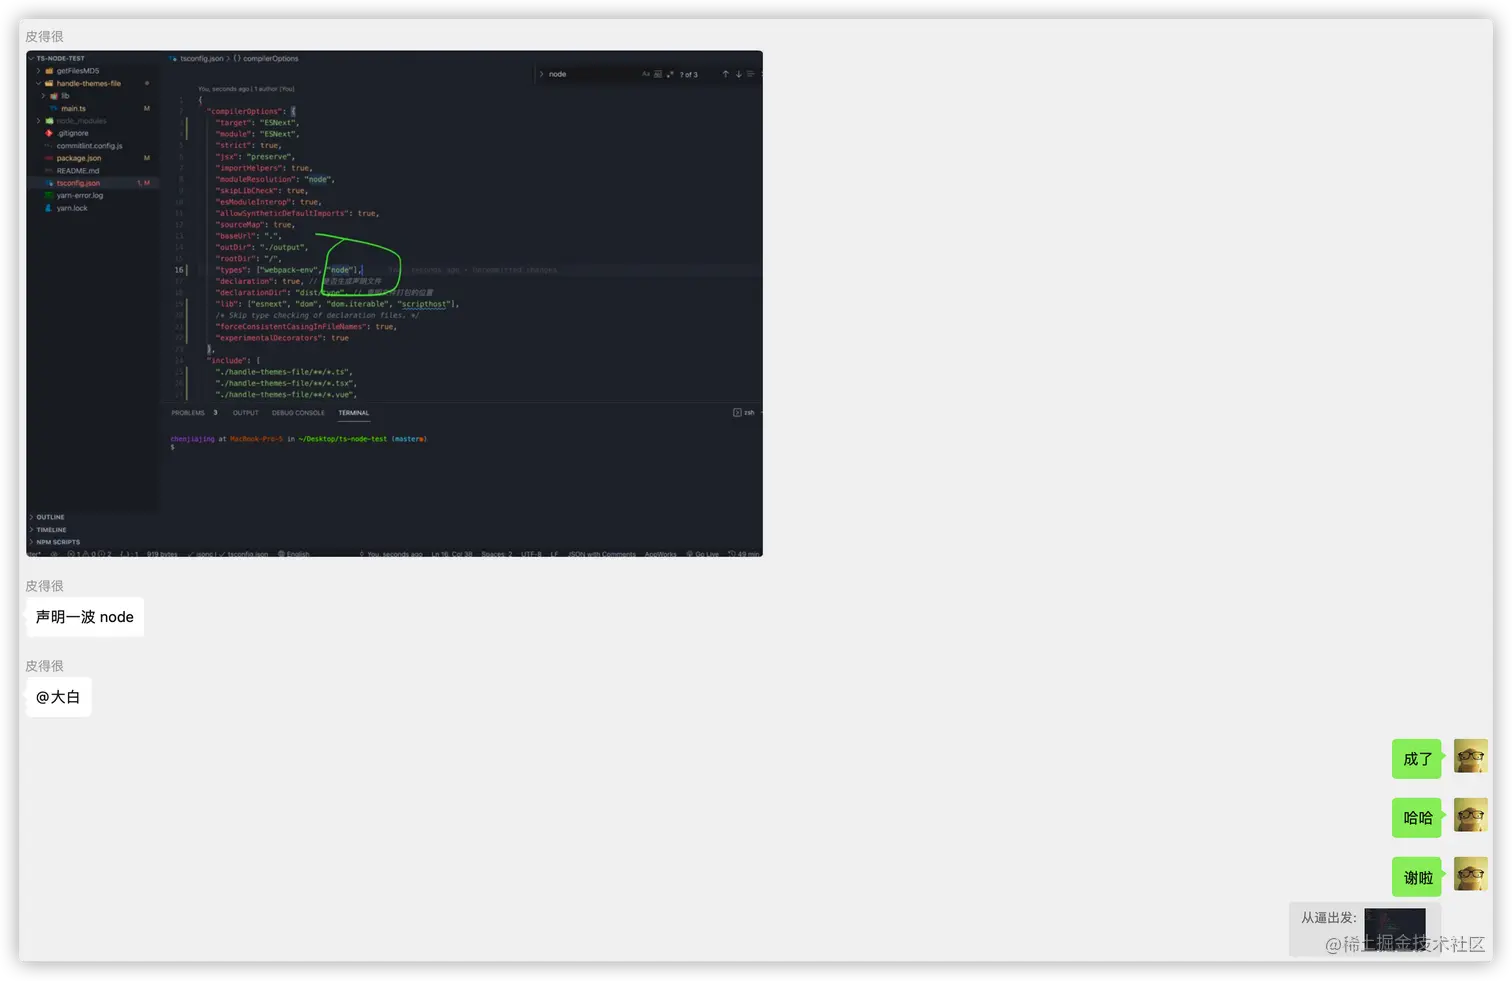Click the "types" line 16 in editor
Screen dimensions: 1512x981
pyautogui.click(x=288, y=270)
